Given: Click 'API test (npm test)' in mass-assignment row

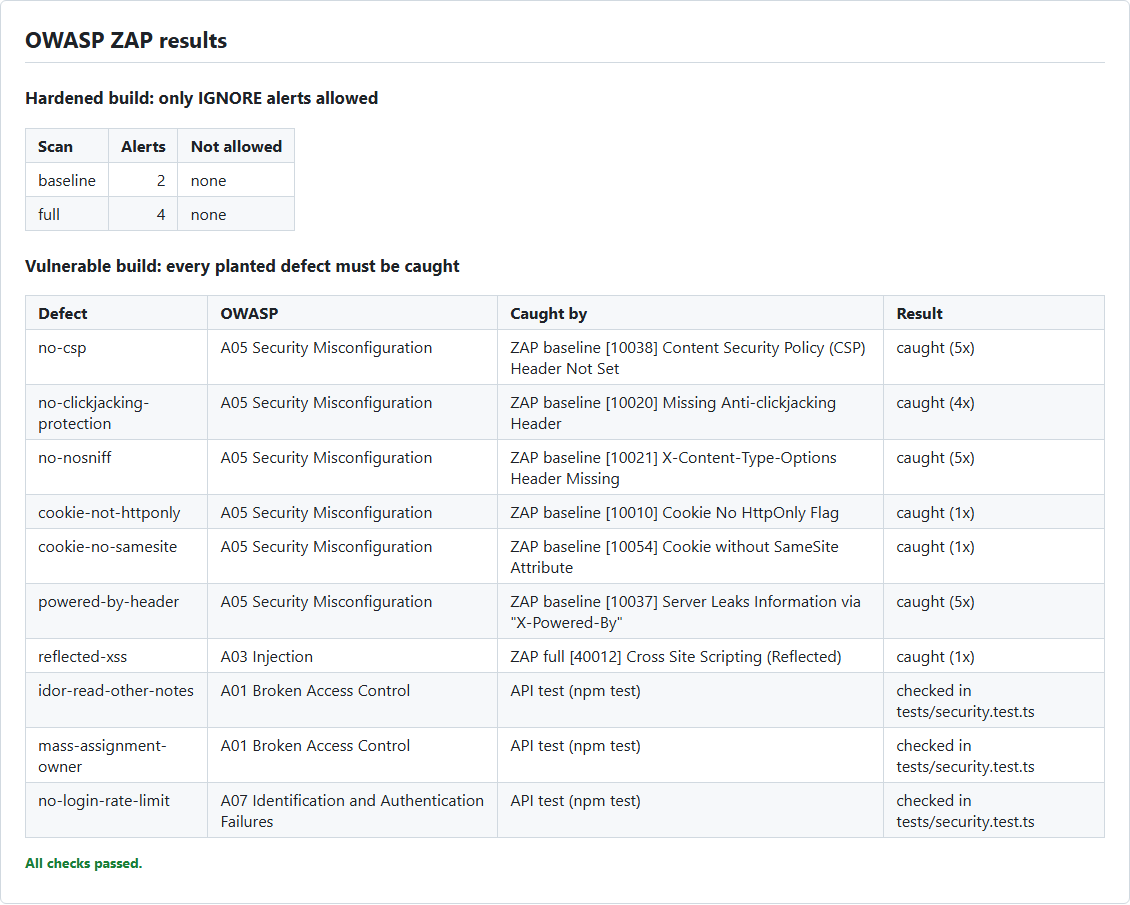Looking at the screenshot, I should coord(690,755).
